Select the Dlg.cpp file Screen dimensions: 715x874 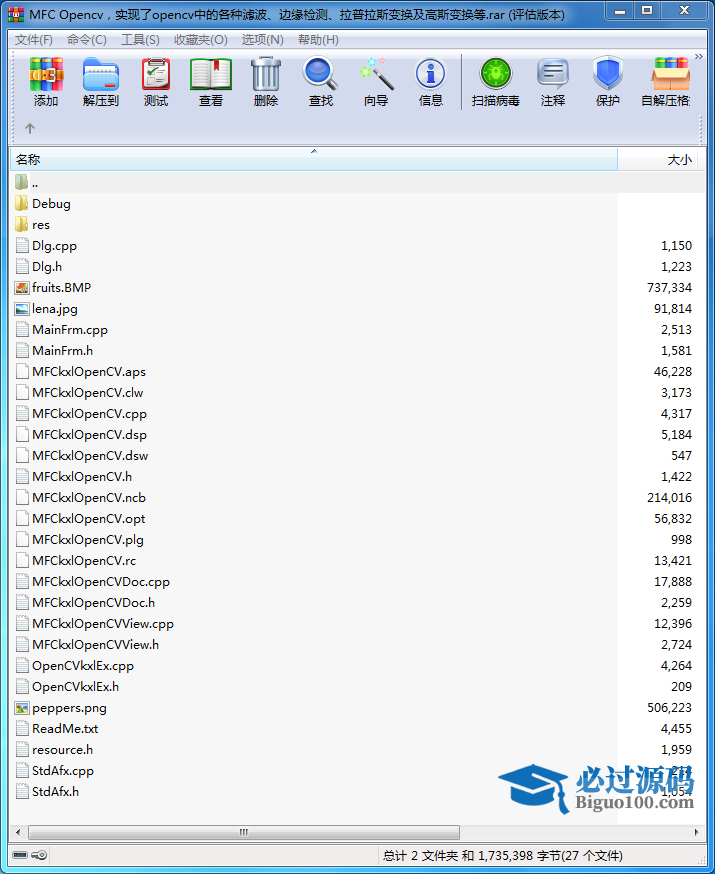tap(54, 246)
